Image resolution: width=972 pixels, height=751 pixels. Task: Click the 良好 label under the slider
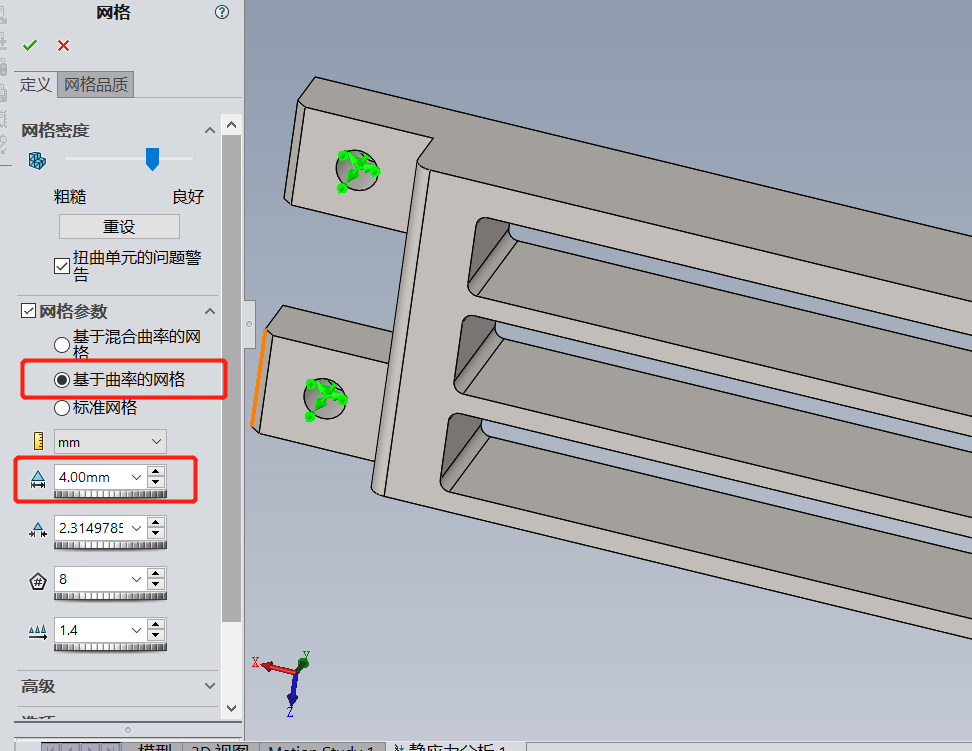pos(188,197)
